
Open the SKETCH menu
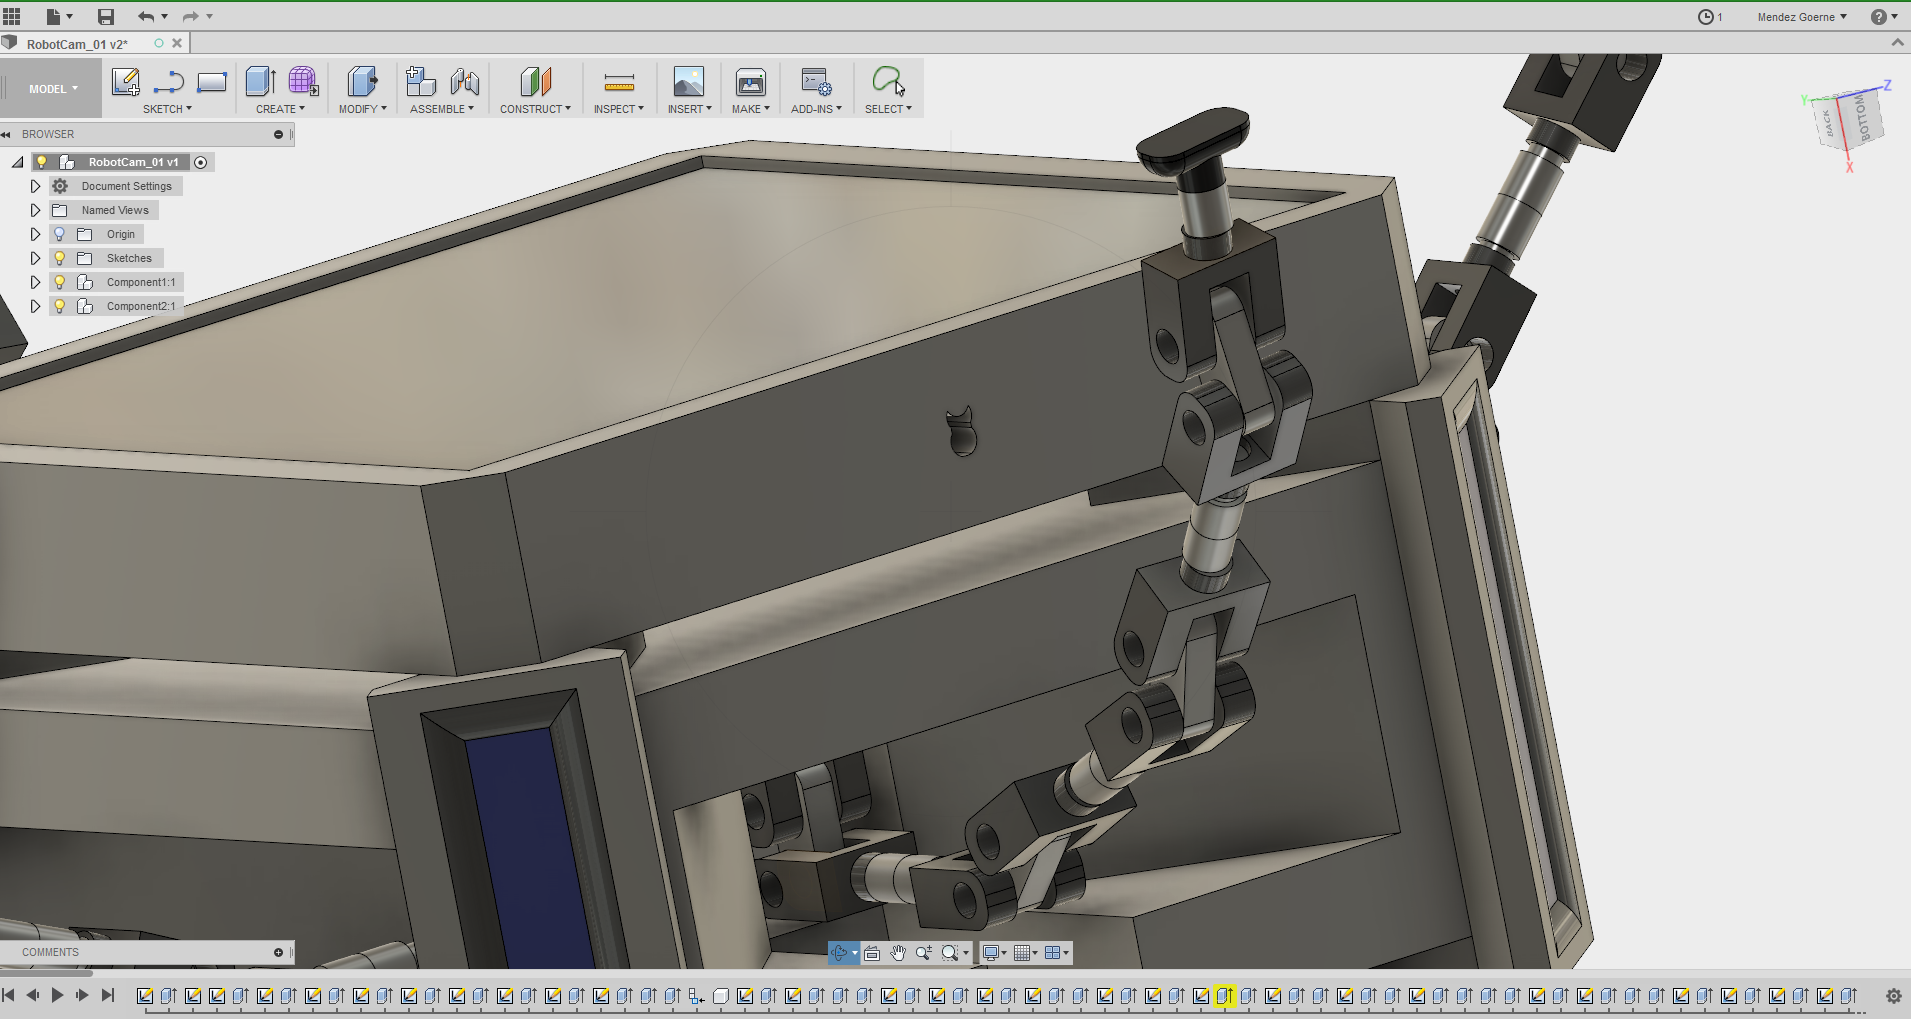click(x=167, y=109)
